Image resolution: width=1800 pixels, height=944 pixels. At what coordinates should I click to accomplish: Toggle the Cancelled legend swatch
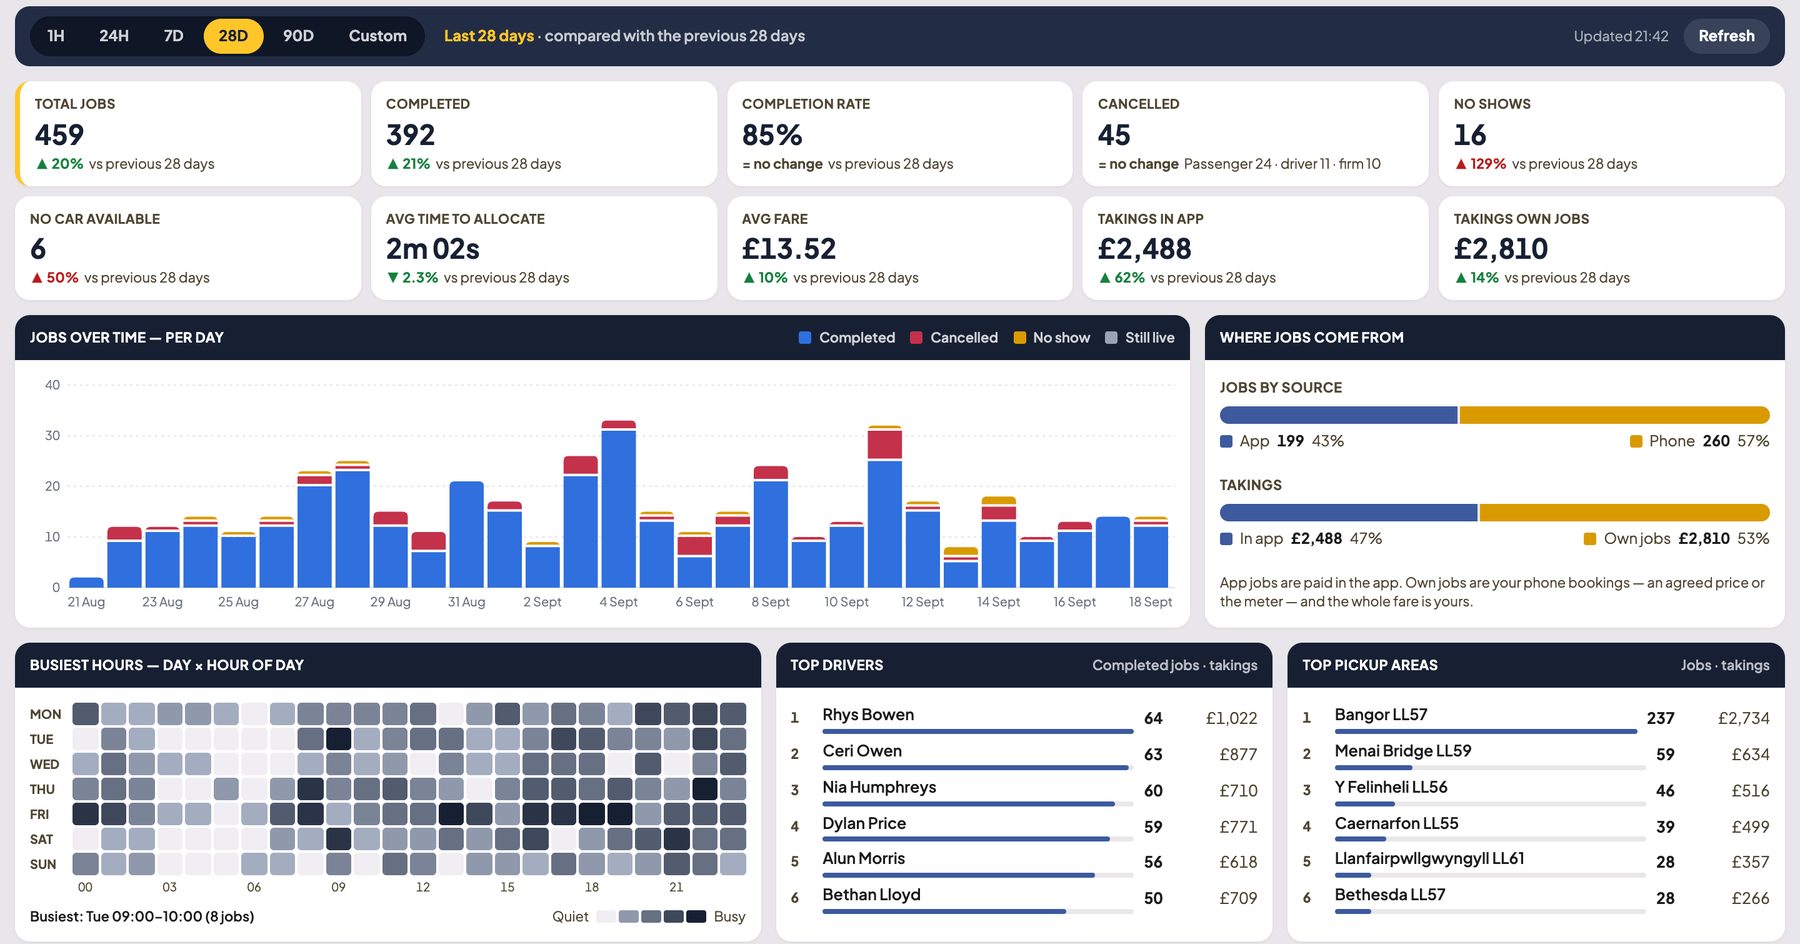(x=916, y=338)
